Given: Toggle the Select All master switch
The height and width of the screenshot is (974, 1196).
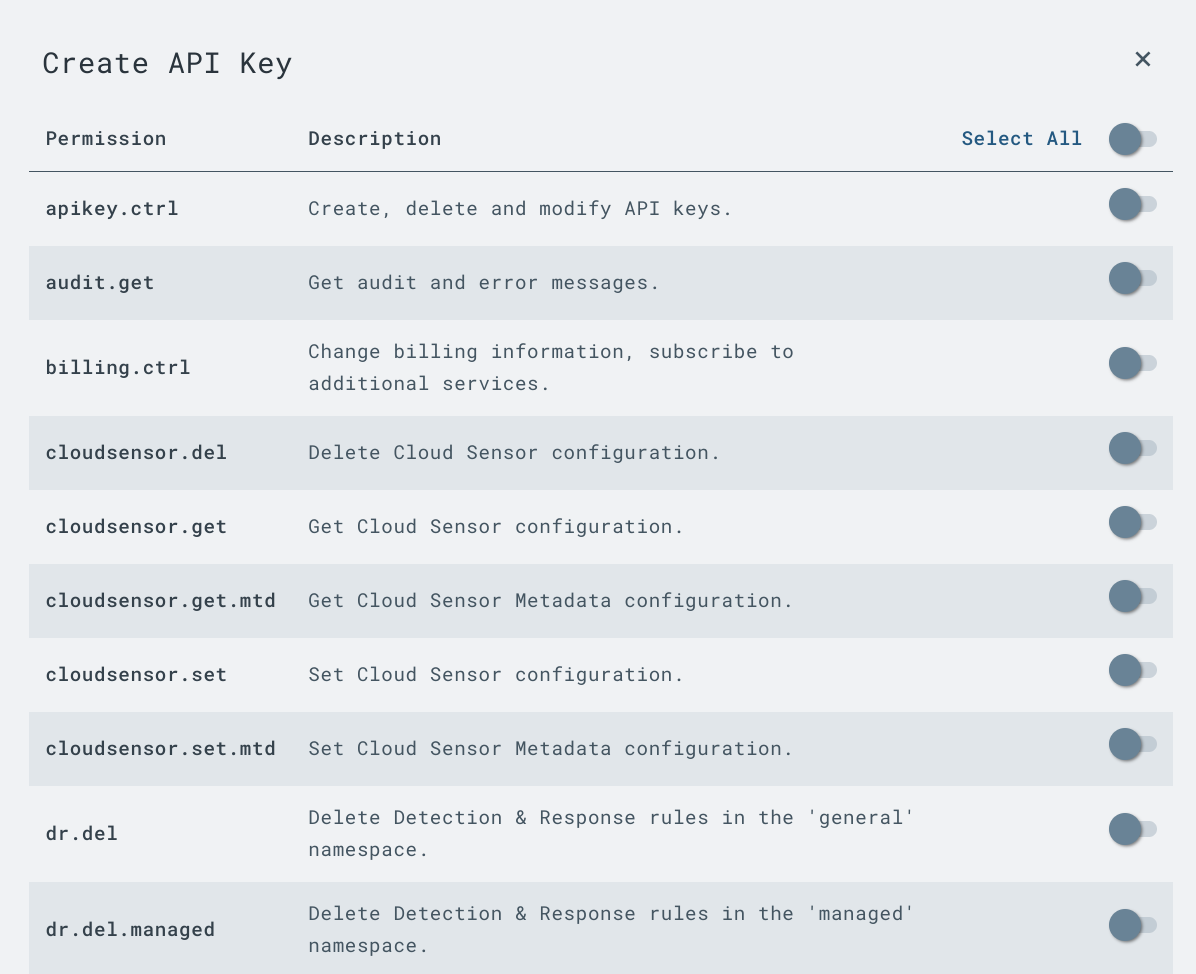Looking at the screenshot, I should point(1132,139).
